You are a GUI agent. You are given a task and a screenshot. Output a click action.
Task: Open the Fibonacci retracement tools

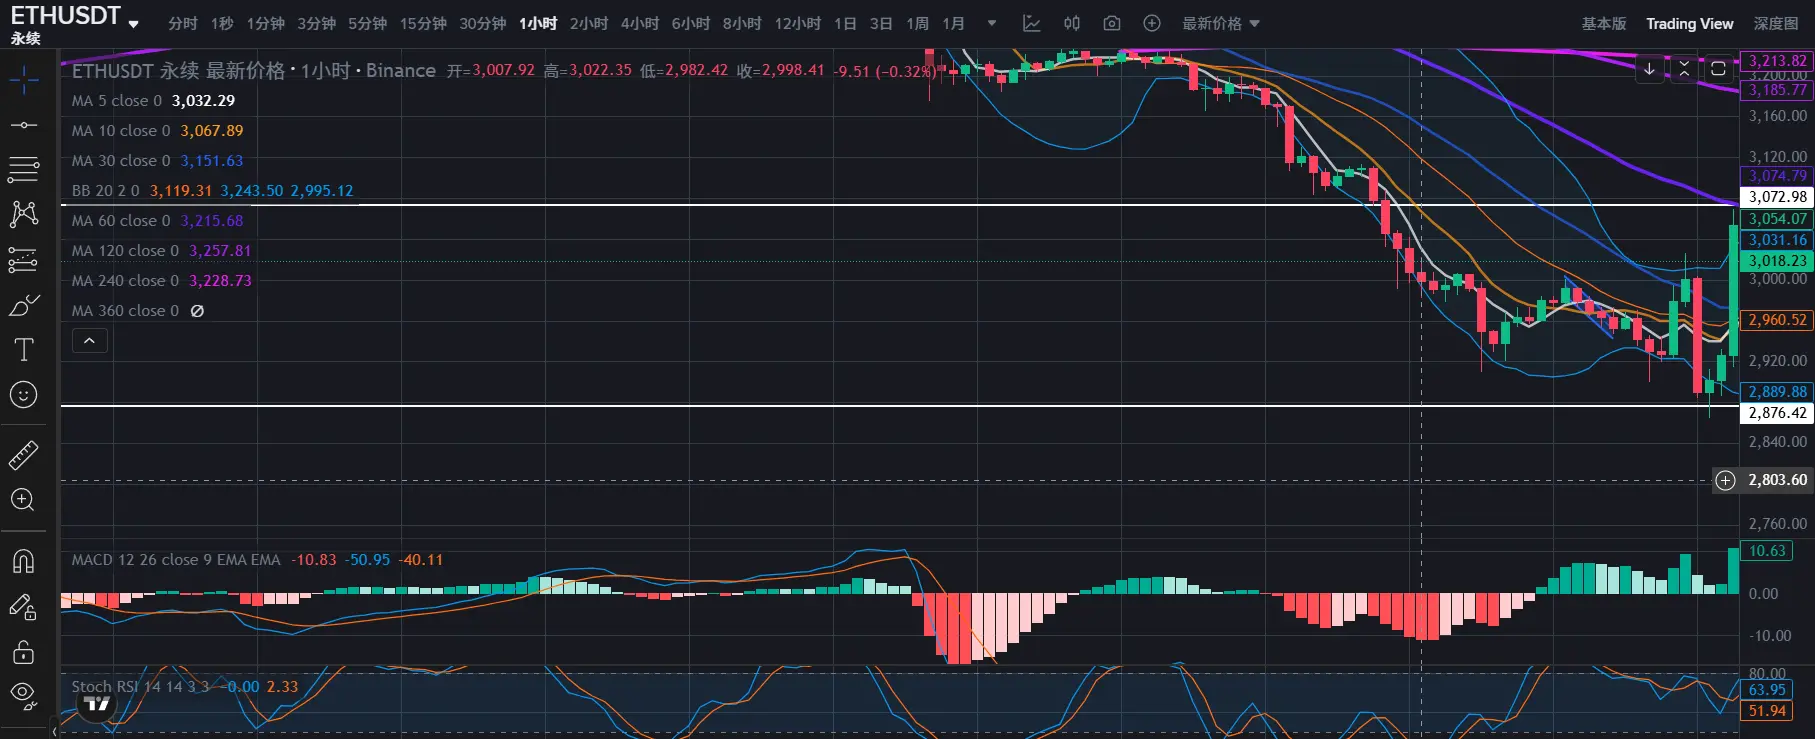coord(24,169)
